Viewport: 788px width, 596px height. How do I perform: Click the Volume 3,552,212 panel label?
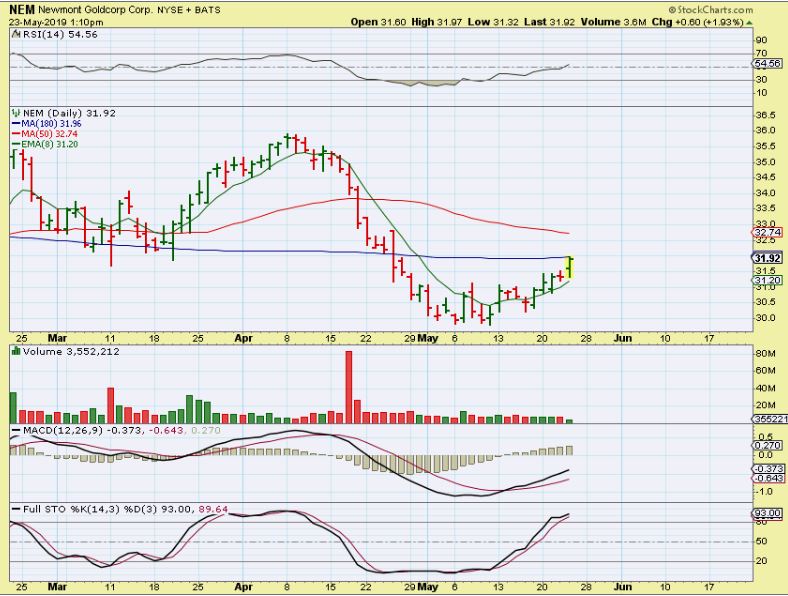tap(71, 351)
